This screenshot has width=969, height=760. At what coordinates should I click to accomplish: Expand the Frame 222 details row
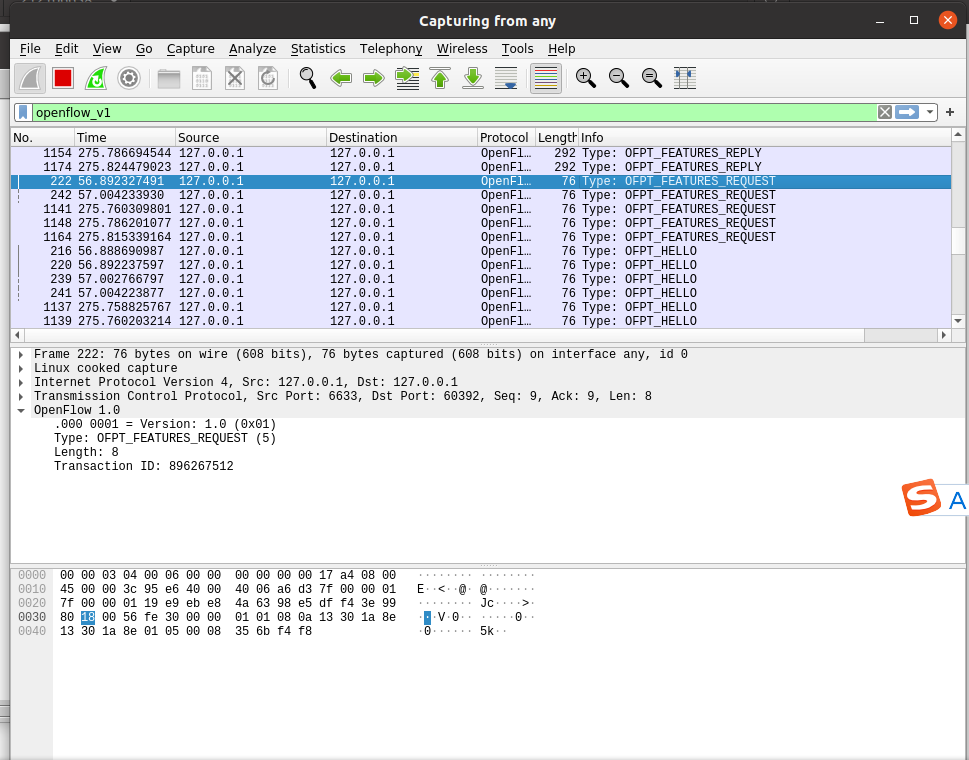pos(21,355)
